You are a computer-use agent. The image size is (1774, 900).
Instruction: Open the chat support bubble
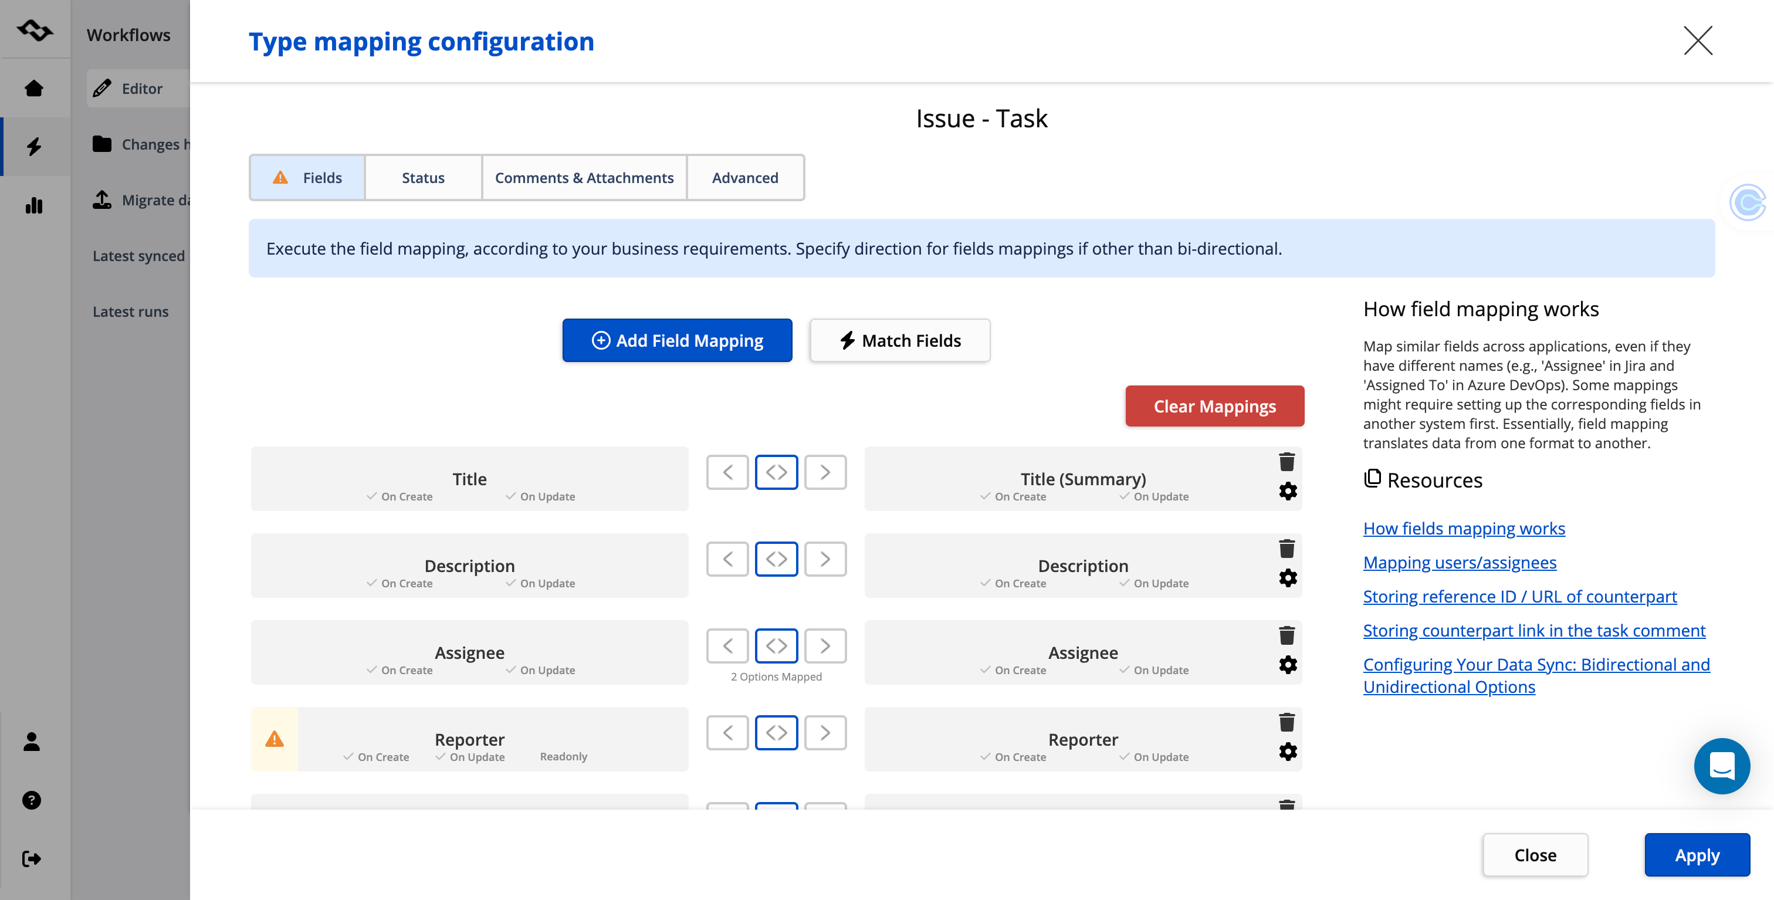(x=1721, y=766)
